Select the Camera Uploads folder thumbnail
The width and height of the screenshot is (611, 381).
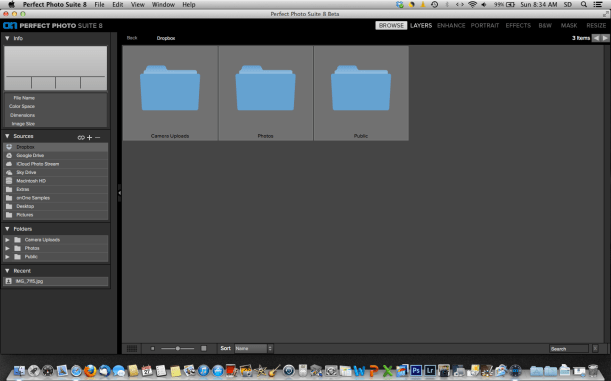tap(170, 93)
